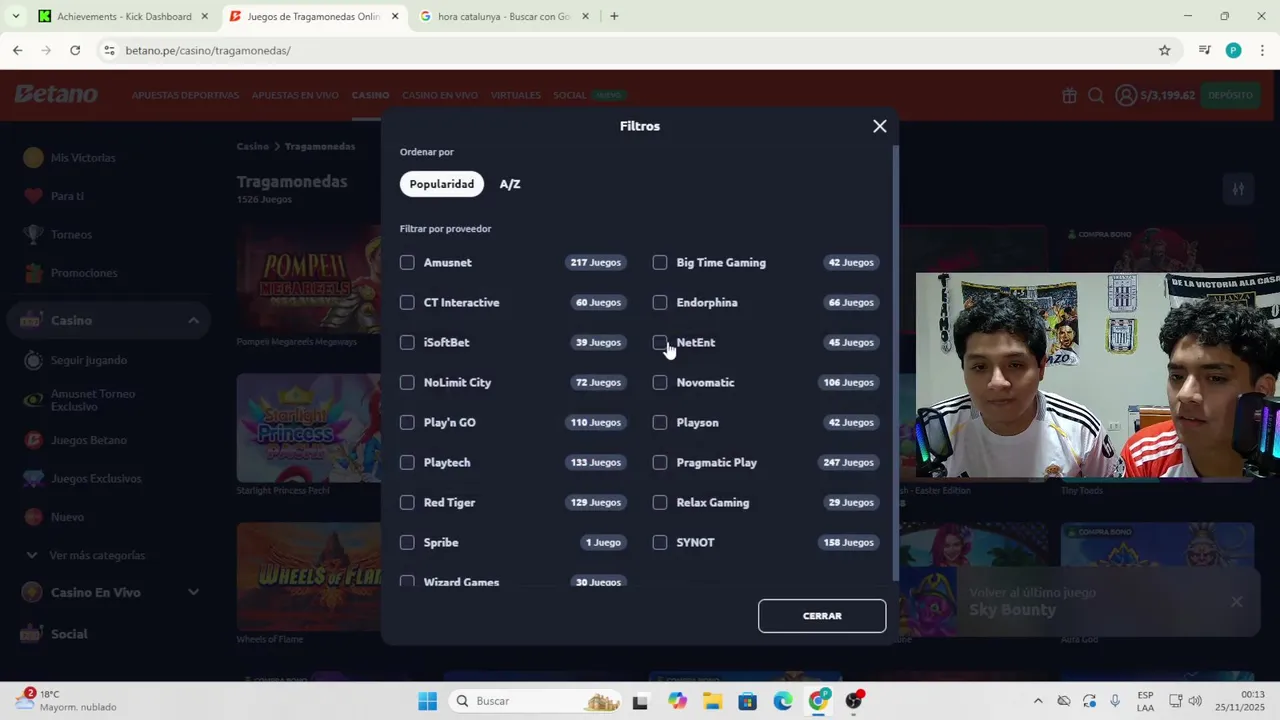Sort games by A/Z
This screenshot has width=1280, height=720.
pos(510,184)
